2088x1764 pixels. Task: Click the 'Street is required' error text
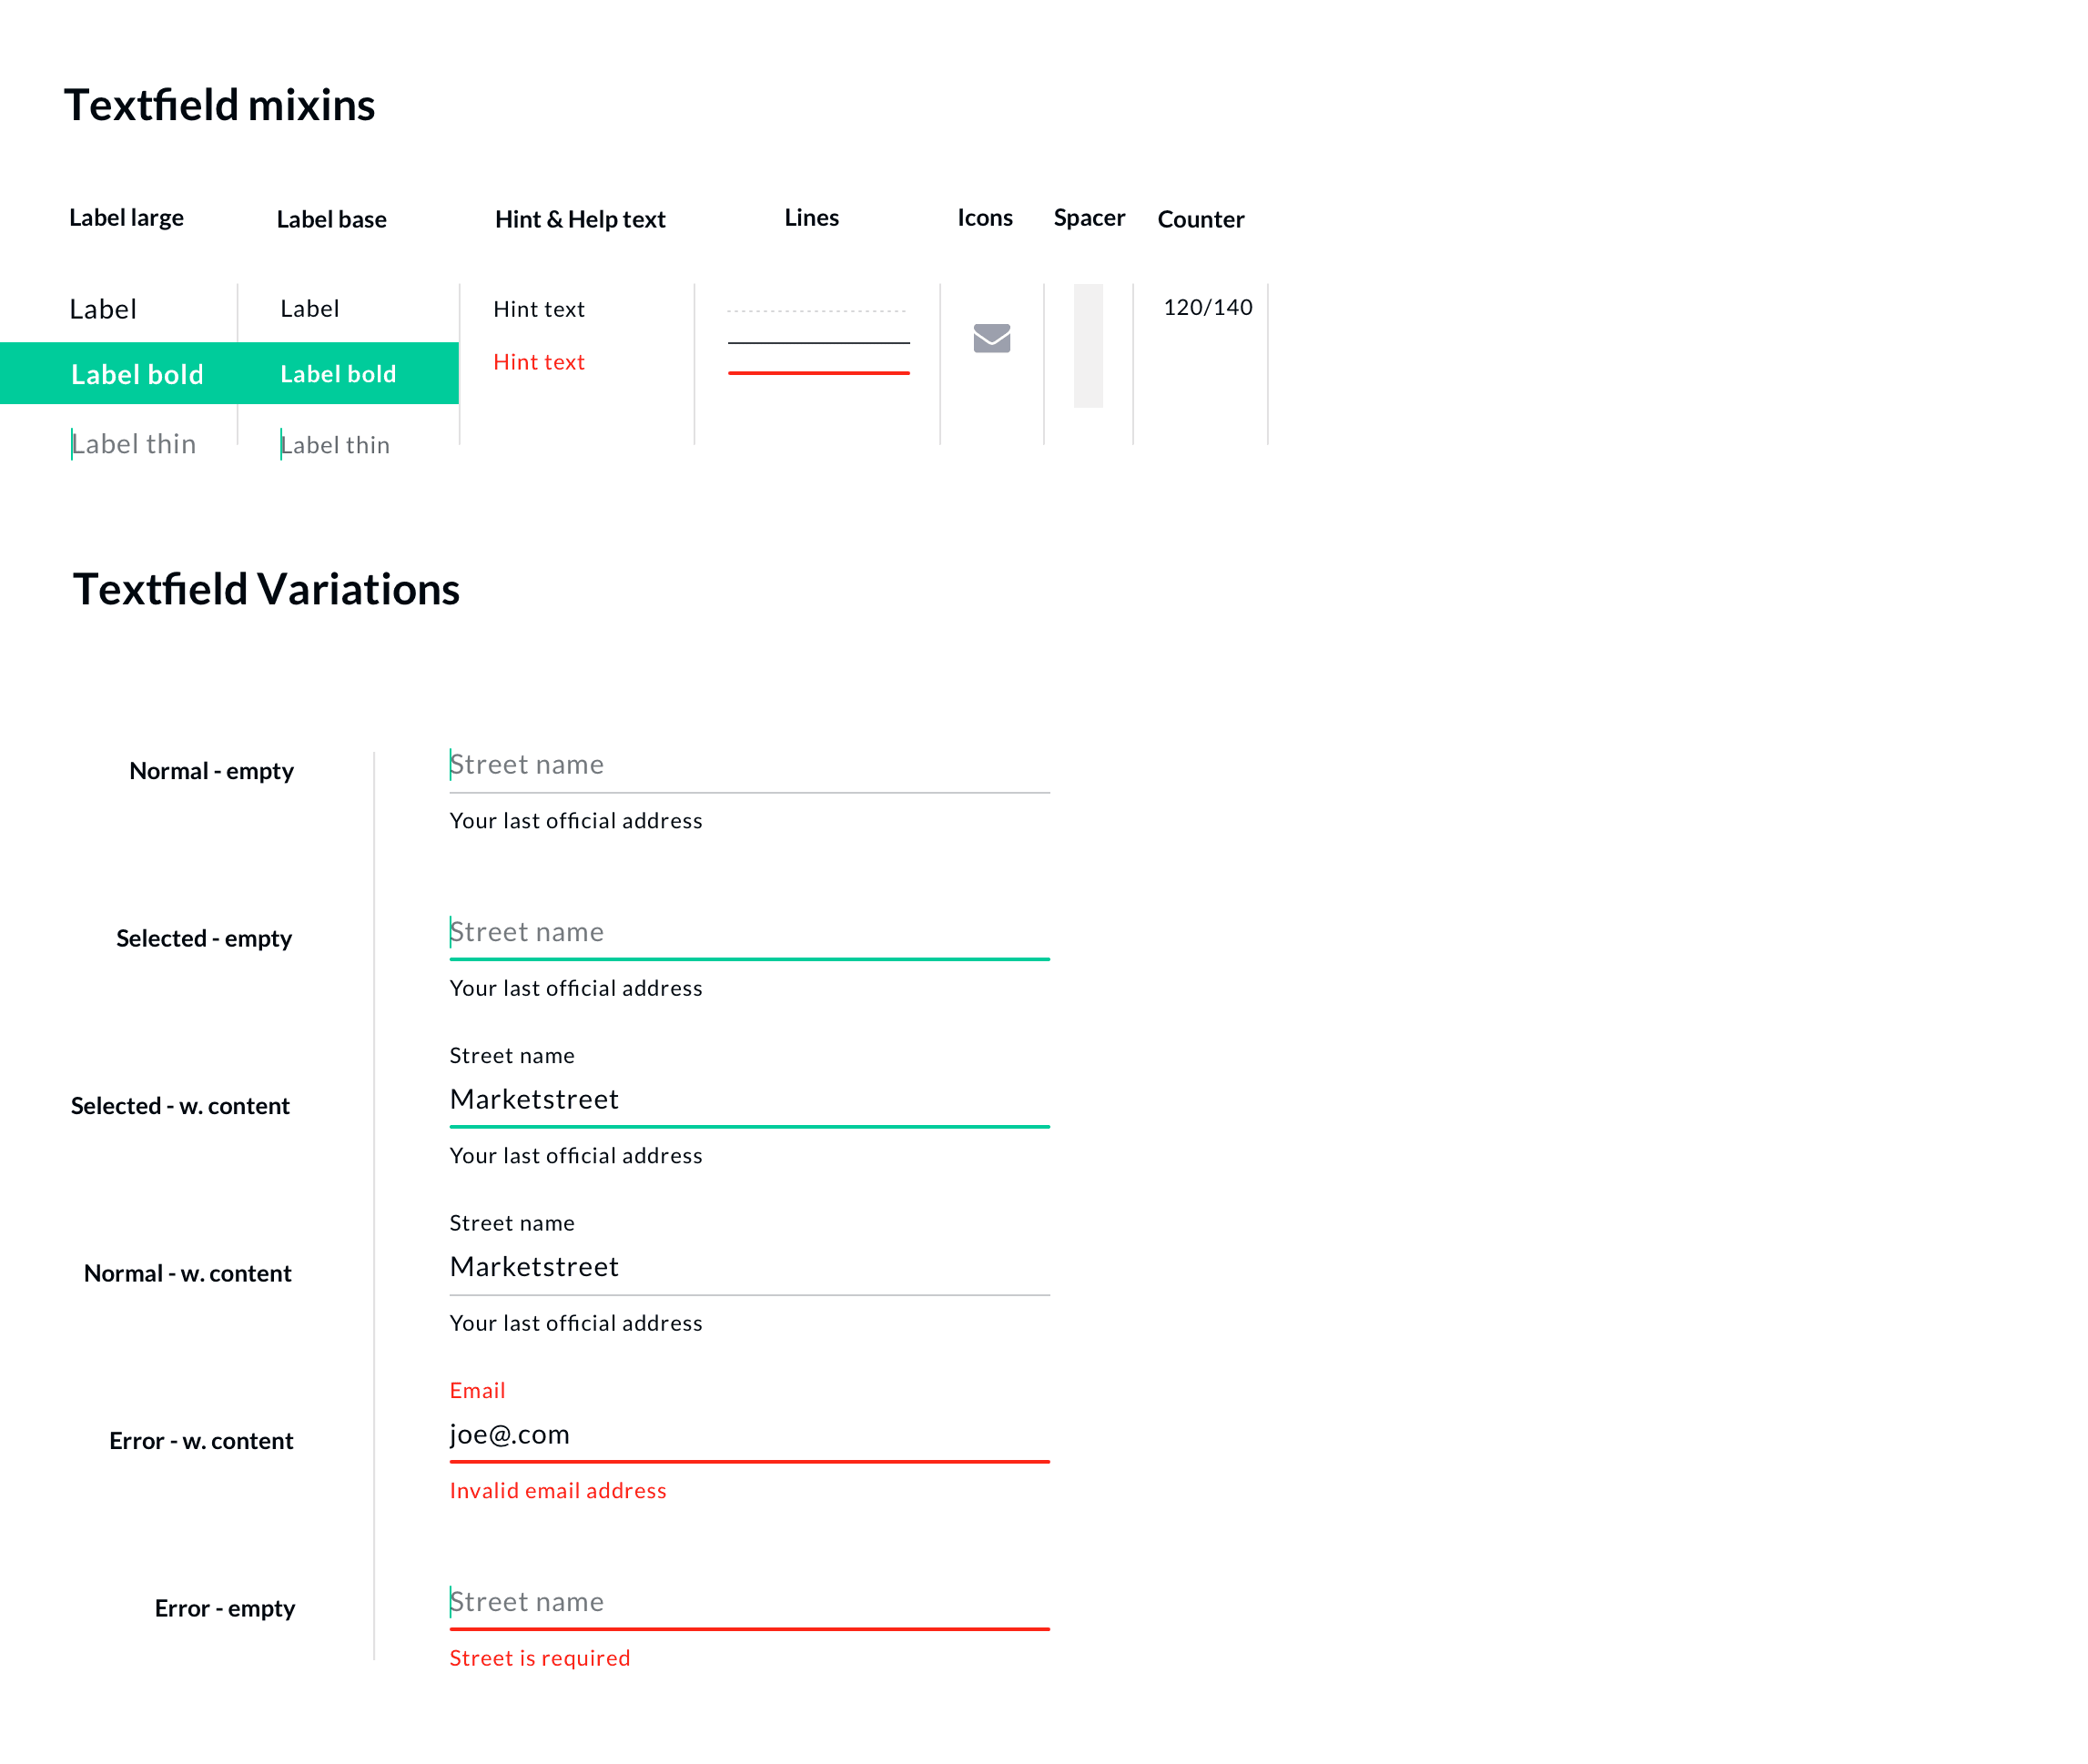[539, 1657]
